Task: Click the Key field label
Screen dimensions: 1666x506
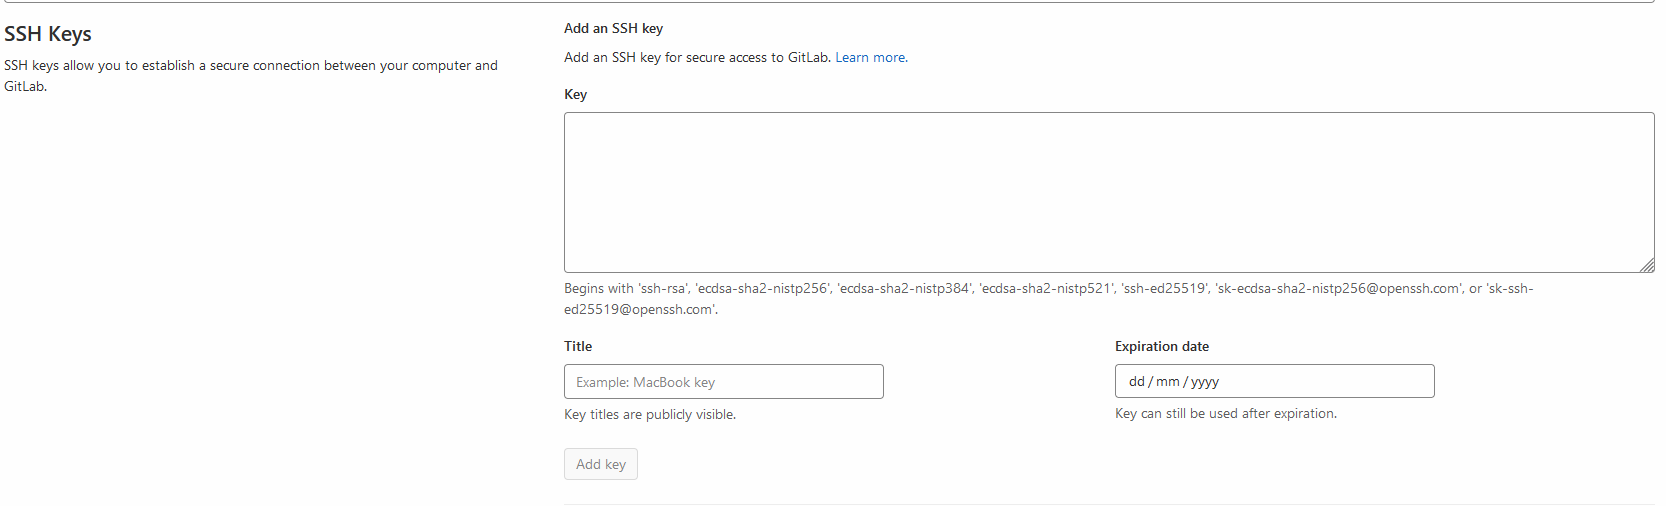Action: [x=576, y=95]
